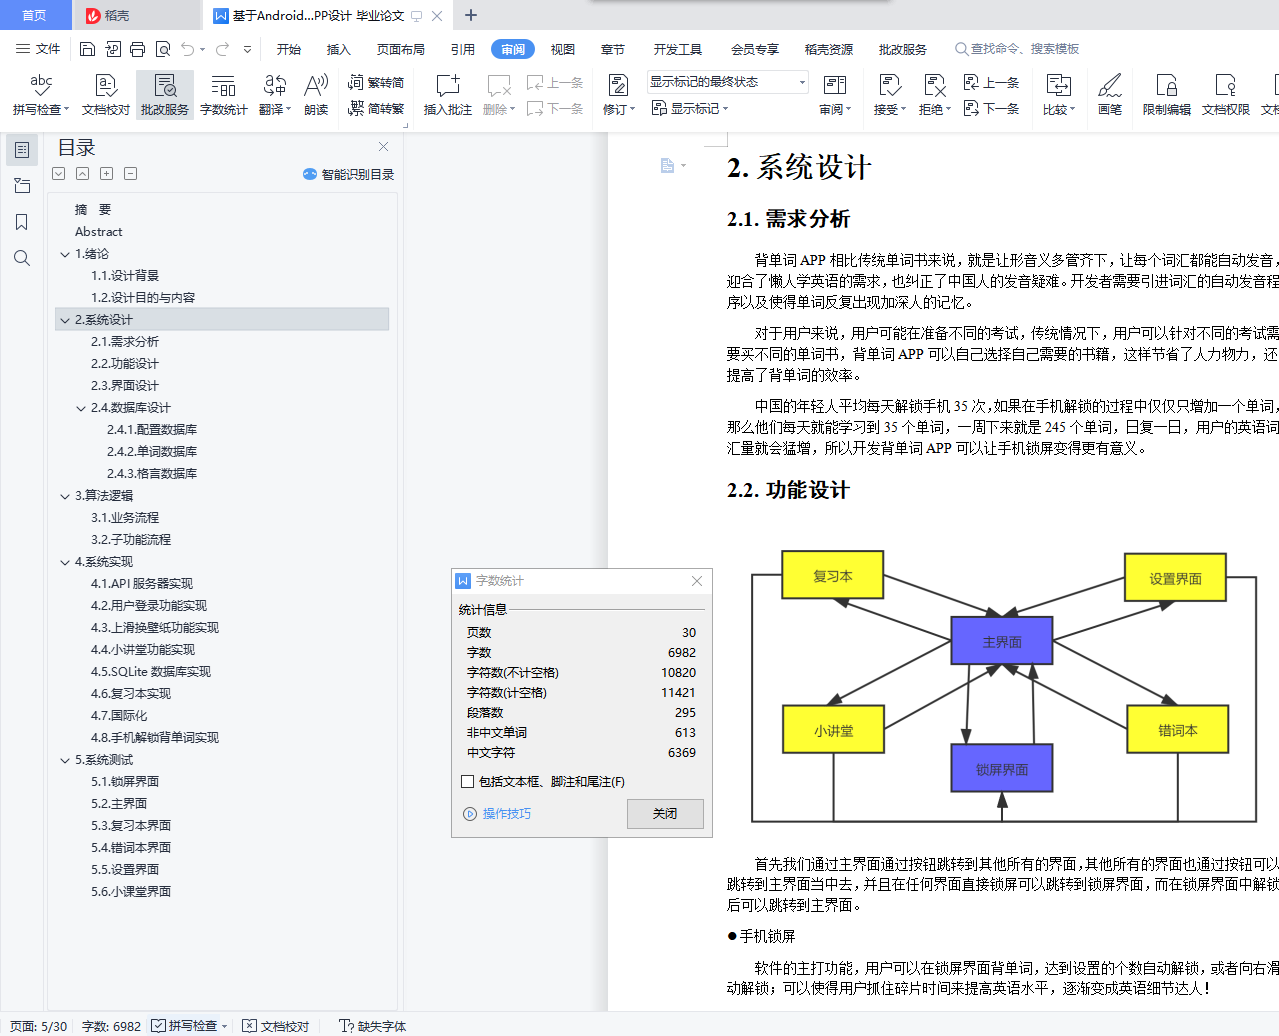
Task: Toggle 包括文本框、脚注和尾注 checkbox
Action: point(467,782)
